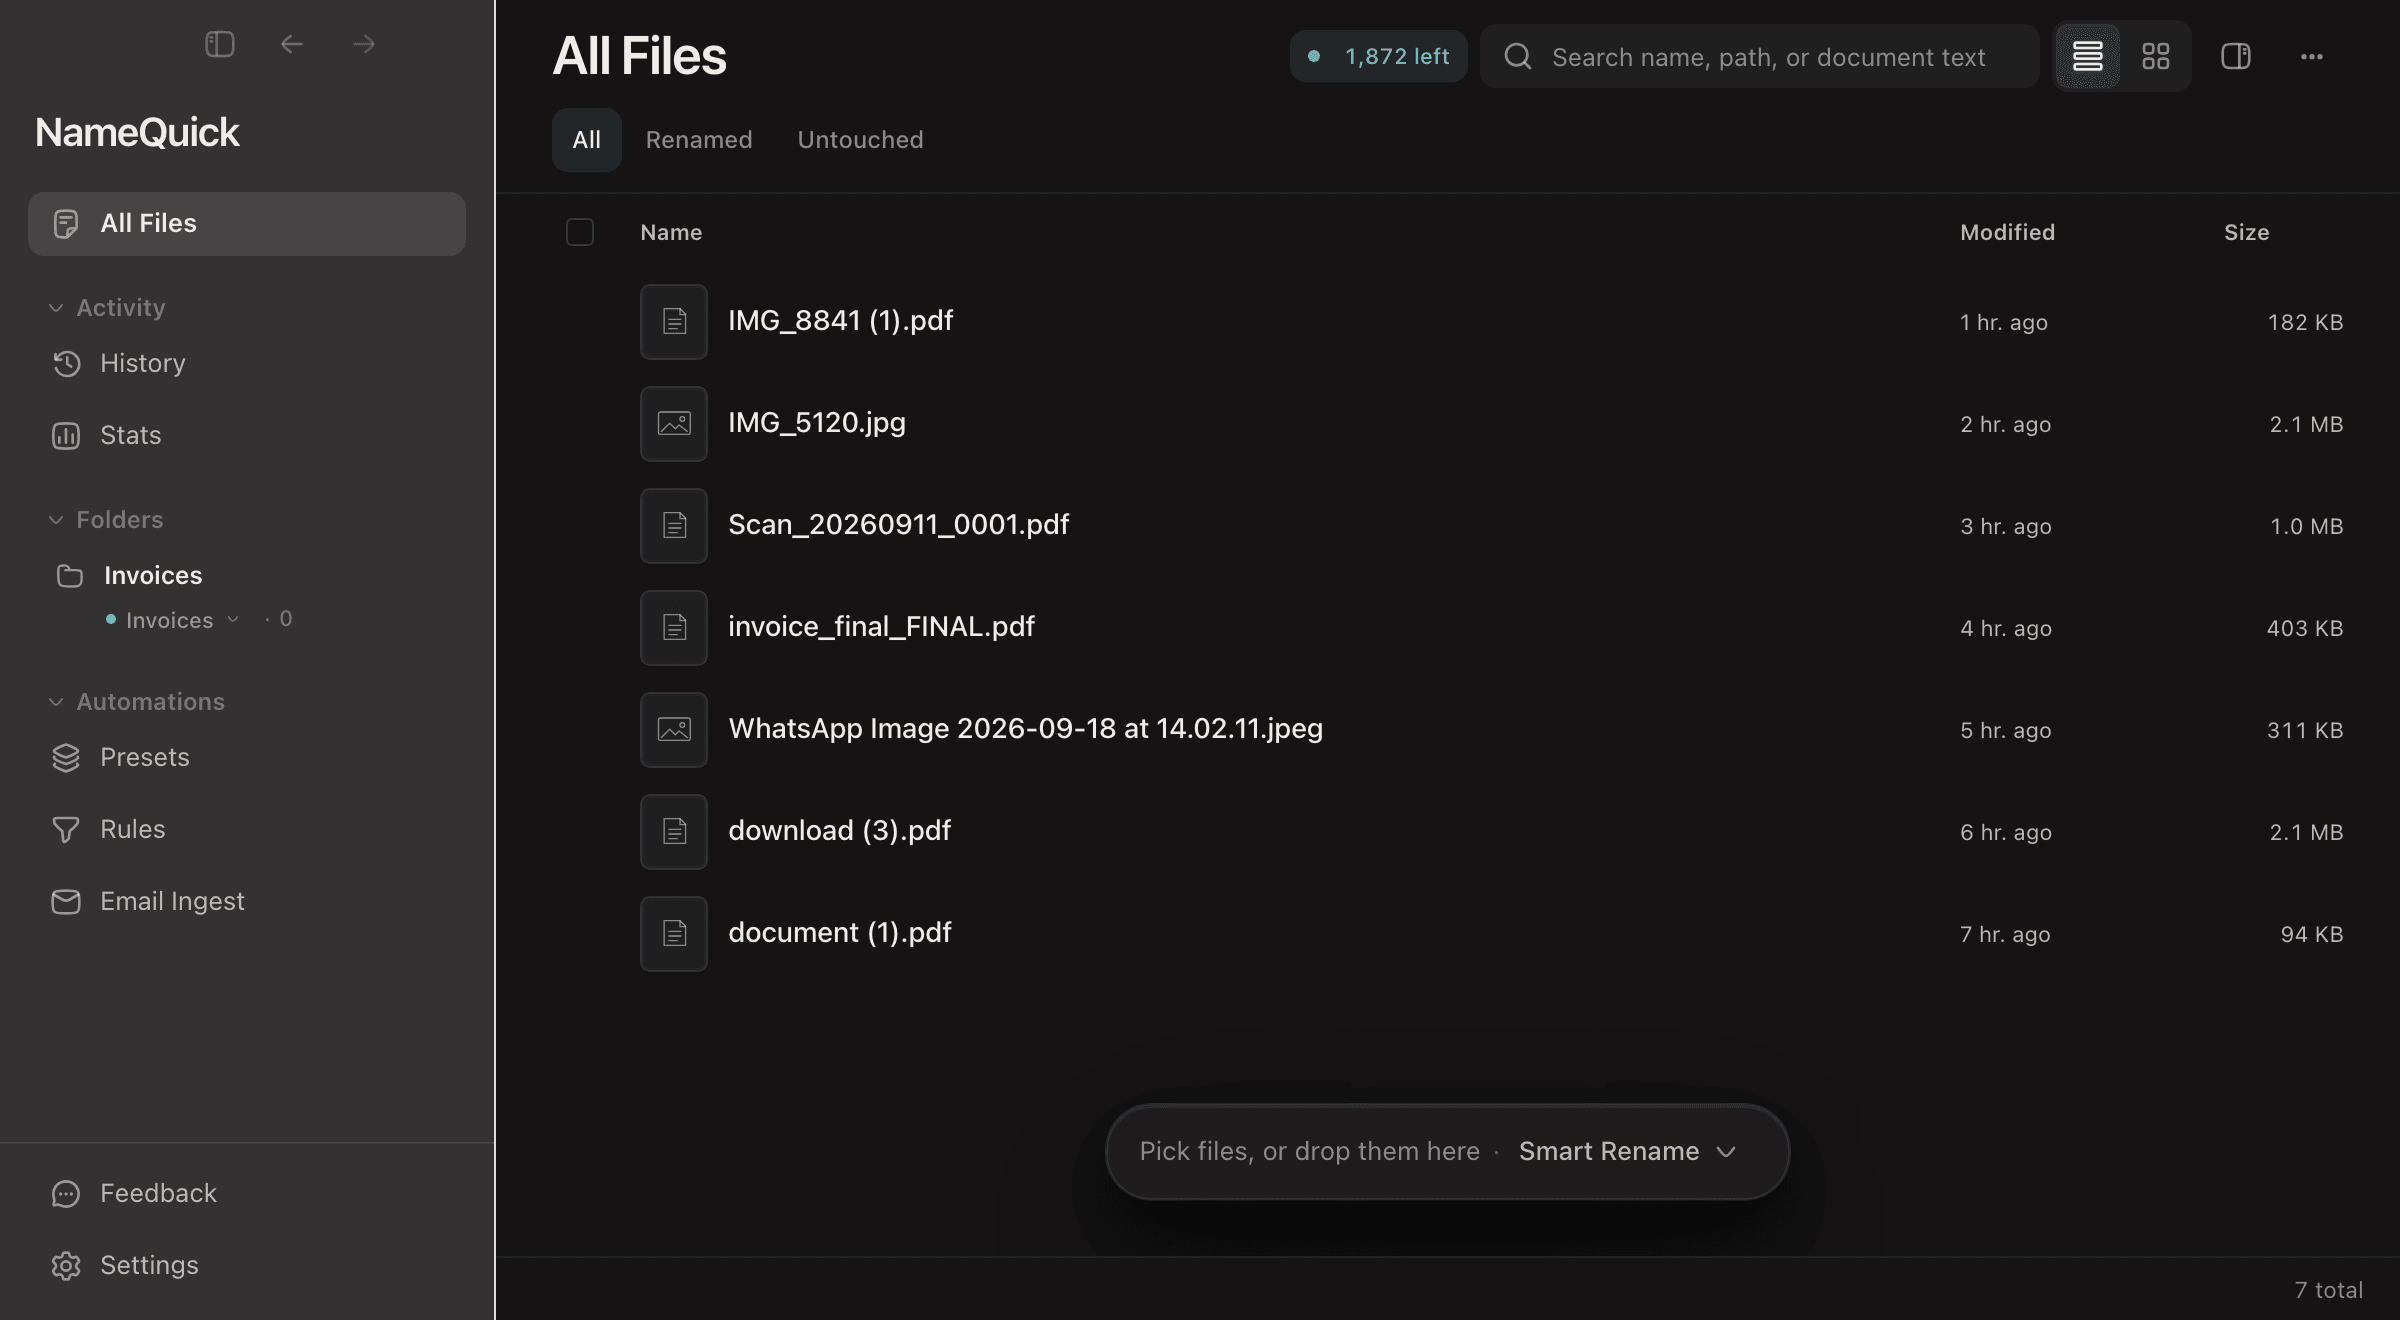Image resolution: width=2400 pixels, height=1320 pixels.
Task: Collapse the Automations section
Action: [56, 702]
